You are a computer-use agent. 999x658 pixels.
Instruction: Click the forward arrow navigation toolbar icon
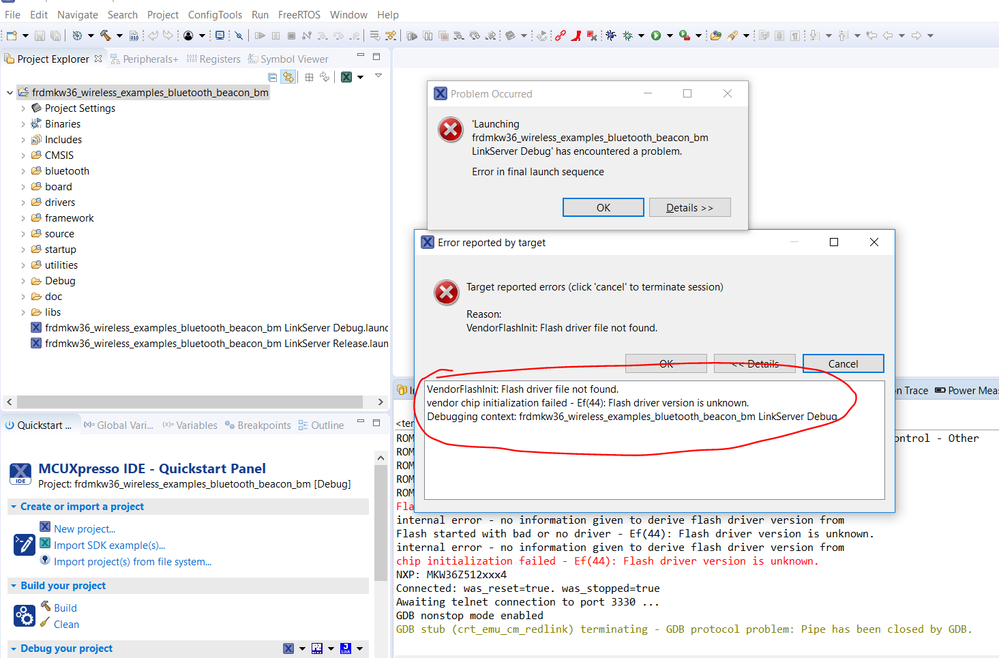(916, 36)
